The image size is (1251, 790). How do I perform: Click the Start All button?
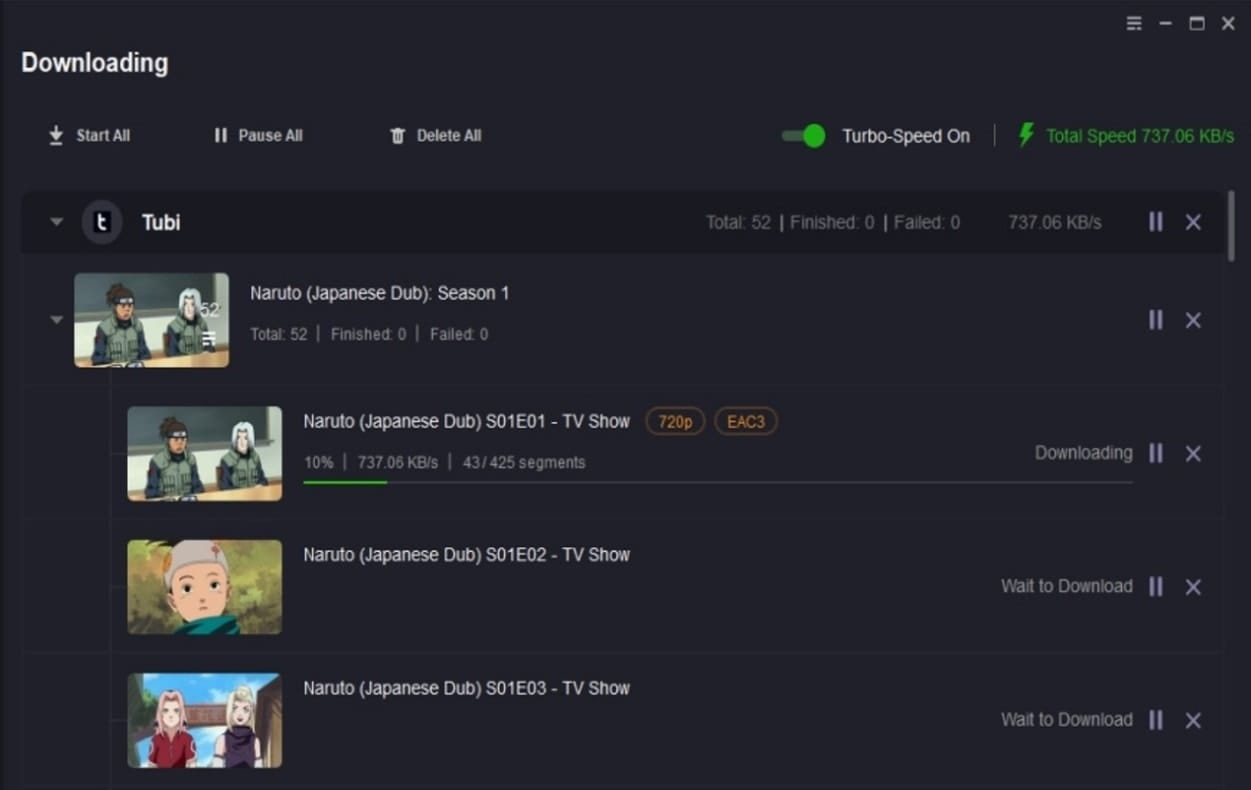(x=89, y=136)
